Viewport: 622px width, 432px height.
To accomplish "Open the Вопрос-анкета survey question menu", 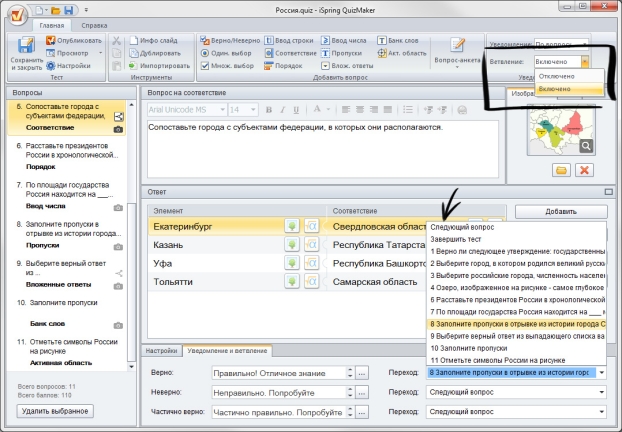I will pos(457,52).
